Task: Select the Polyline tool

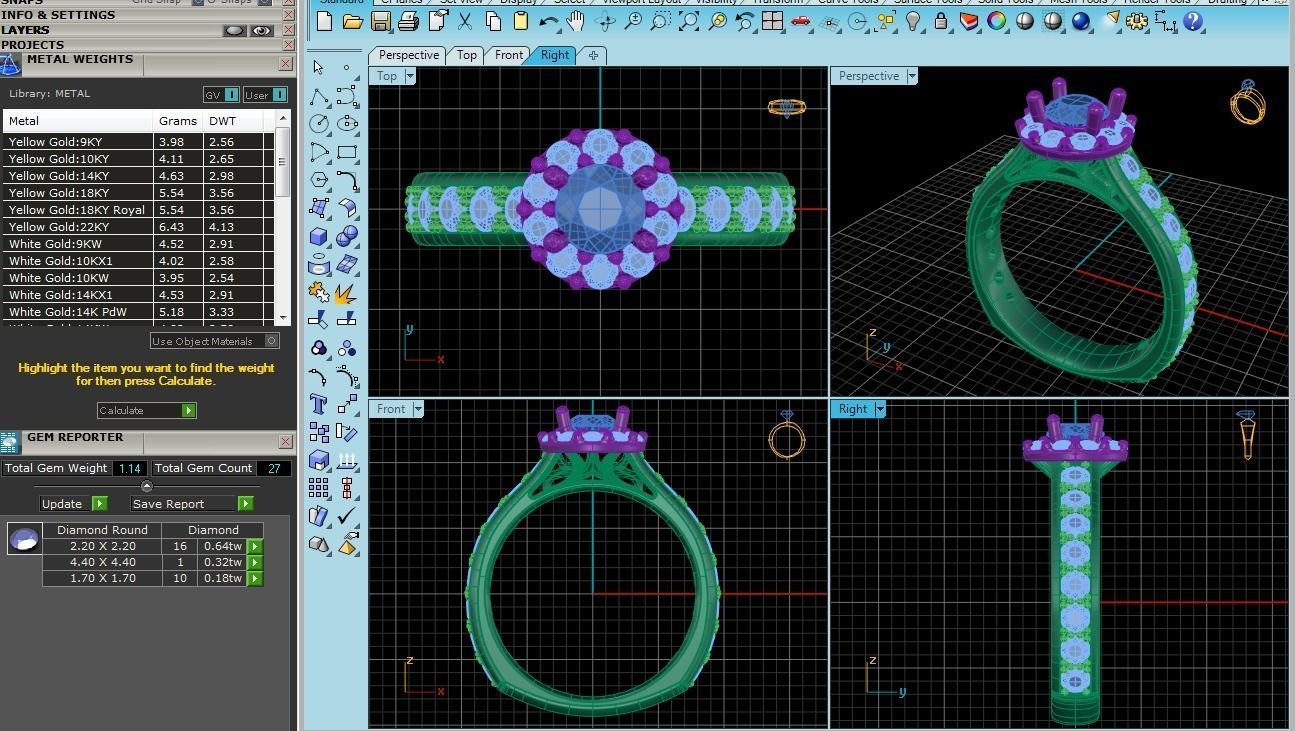Action: click(x=318, y=96)
